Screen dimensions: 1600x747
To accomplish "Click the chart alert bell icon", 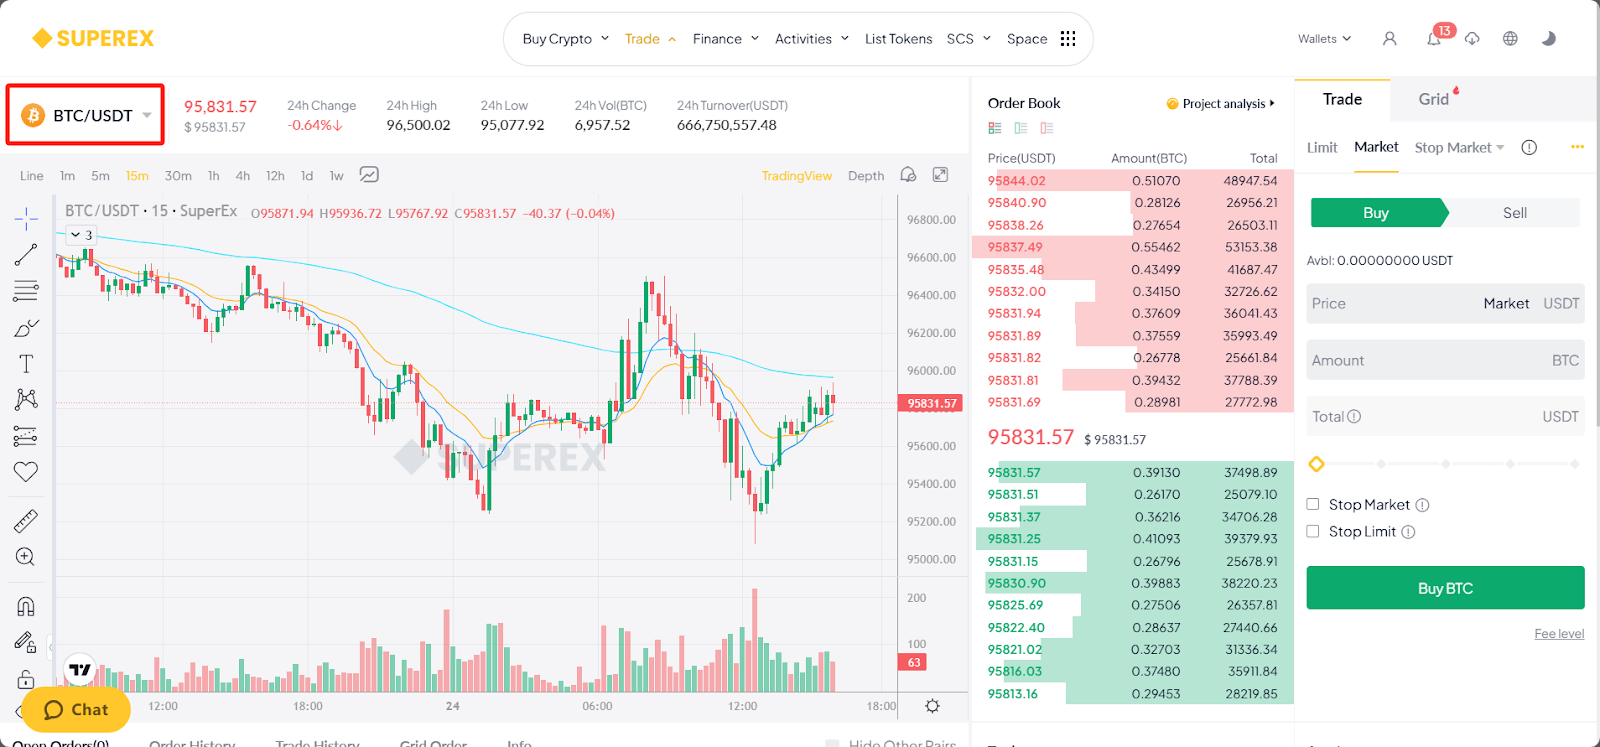I will (908, 175).
